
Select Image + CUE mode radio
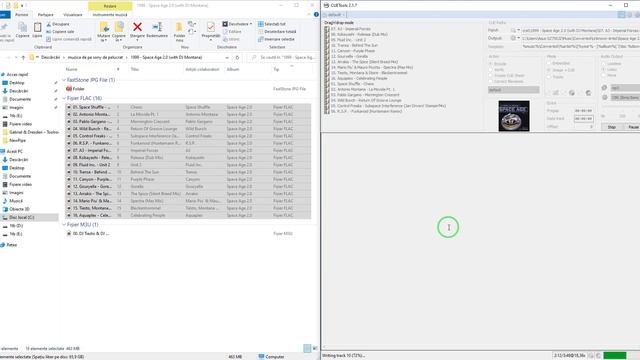(x=549, y=70)
